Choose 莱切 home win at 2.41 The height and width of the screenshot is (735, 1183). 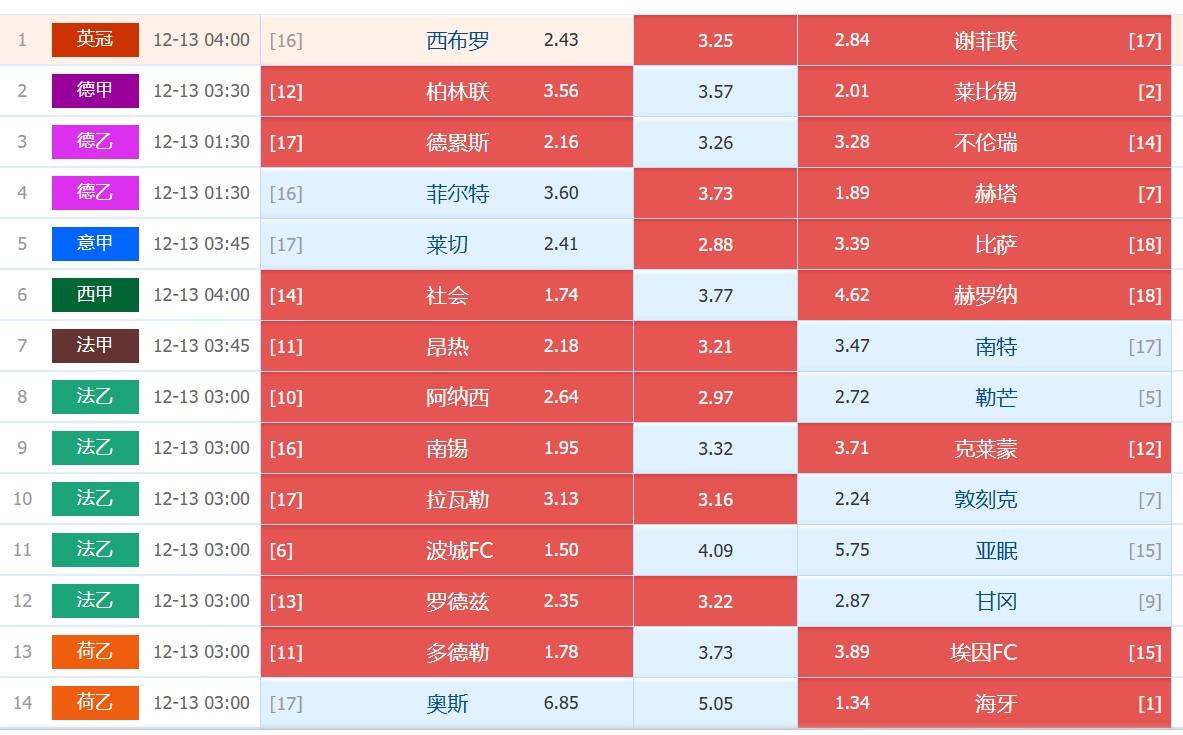(446, 245)
